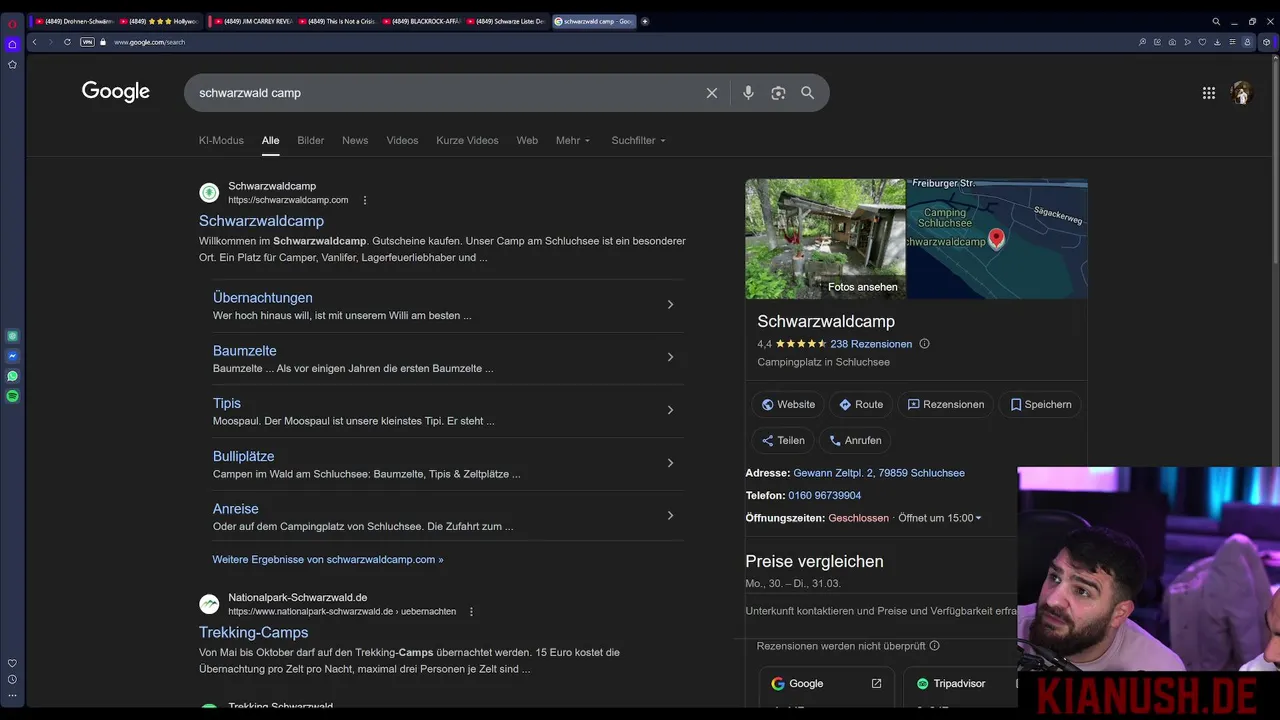Go back to previous page
Screen dimensions: 1280x720
35,42
